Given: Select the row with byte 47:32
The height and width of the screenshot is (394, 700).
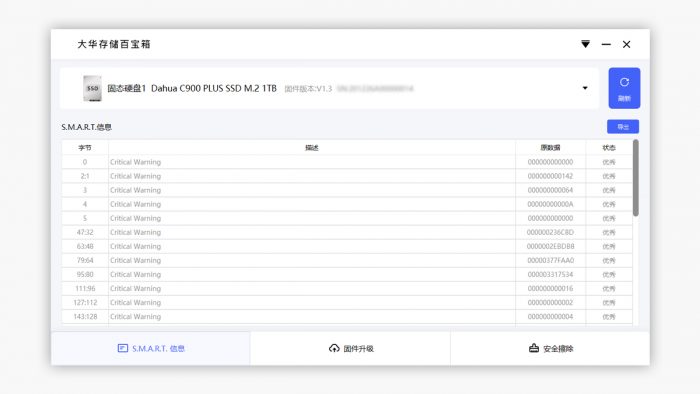Looking at the screenshot, I should coord(347,232).
